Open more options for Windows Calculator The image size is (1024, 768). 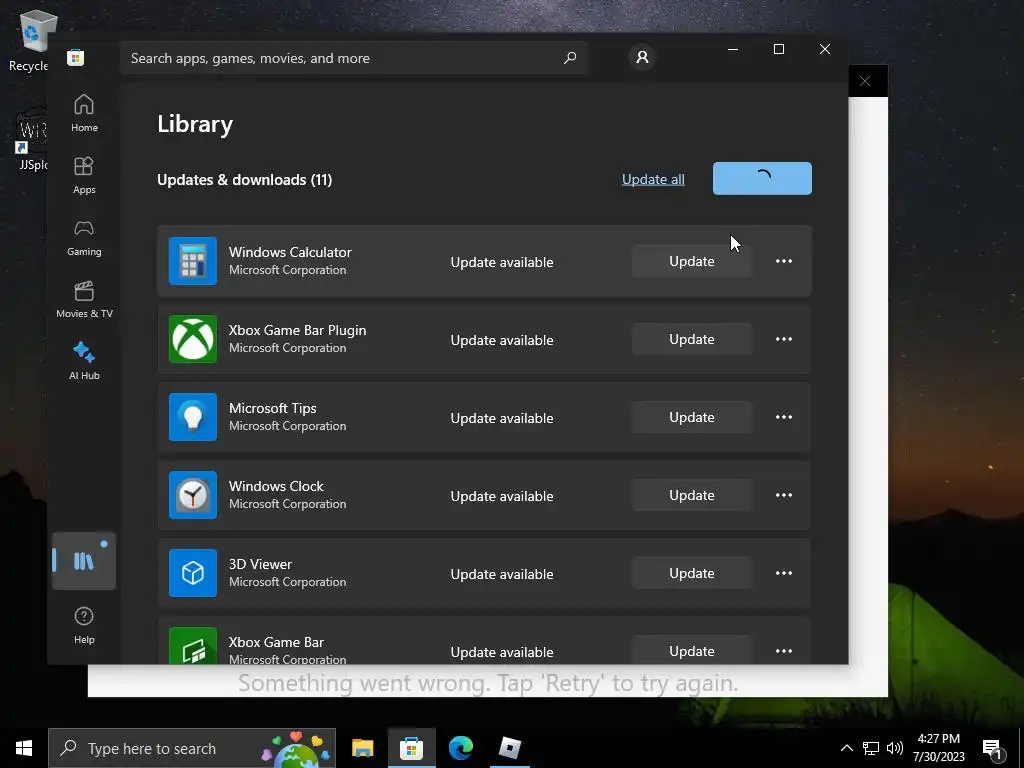[784, 261]
